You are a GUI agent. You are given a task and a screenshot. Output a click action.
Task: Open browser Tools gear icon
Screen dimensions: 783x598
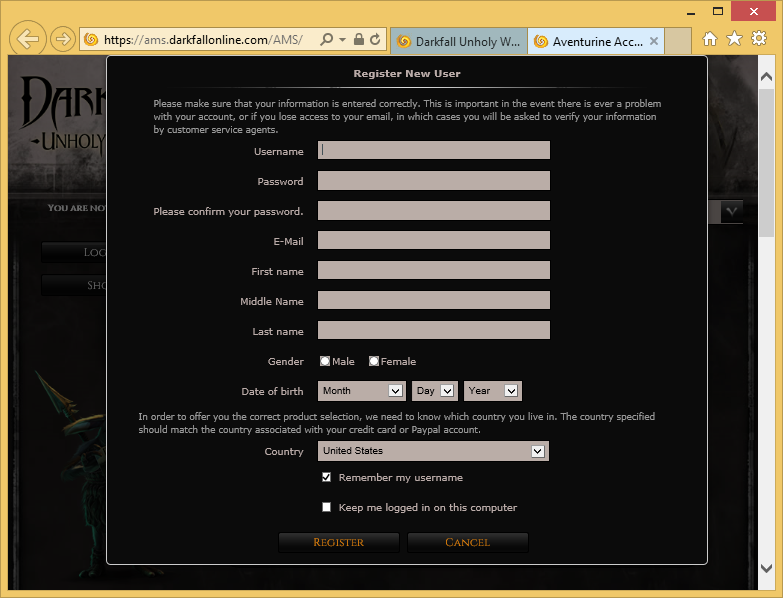click(x=759, y=38)
